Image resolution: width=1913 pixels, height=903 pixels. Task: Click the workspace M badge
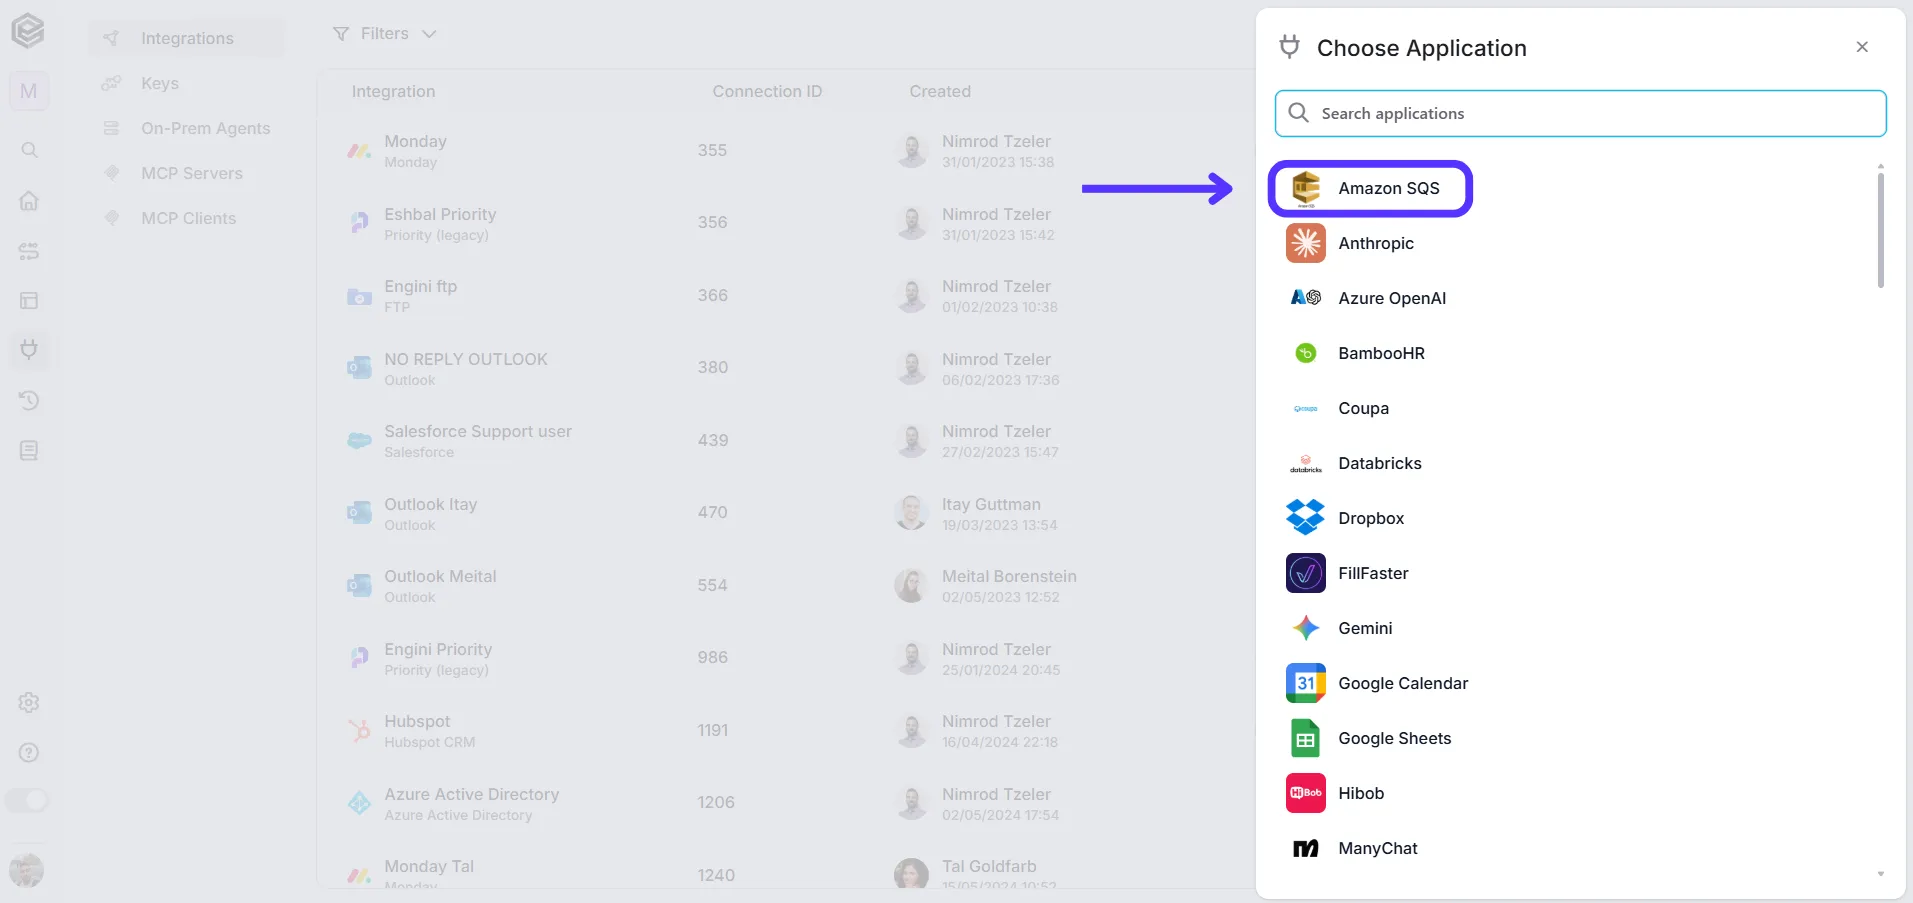(x=28, y=91)
